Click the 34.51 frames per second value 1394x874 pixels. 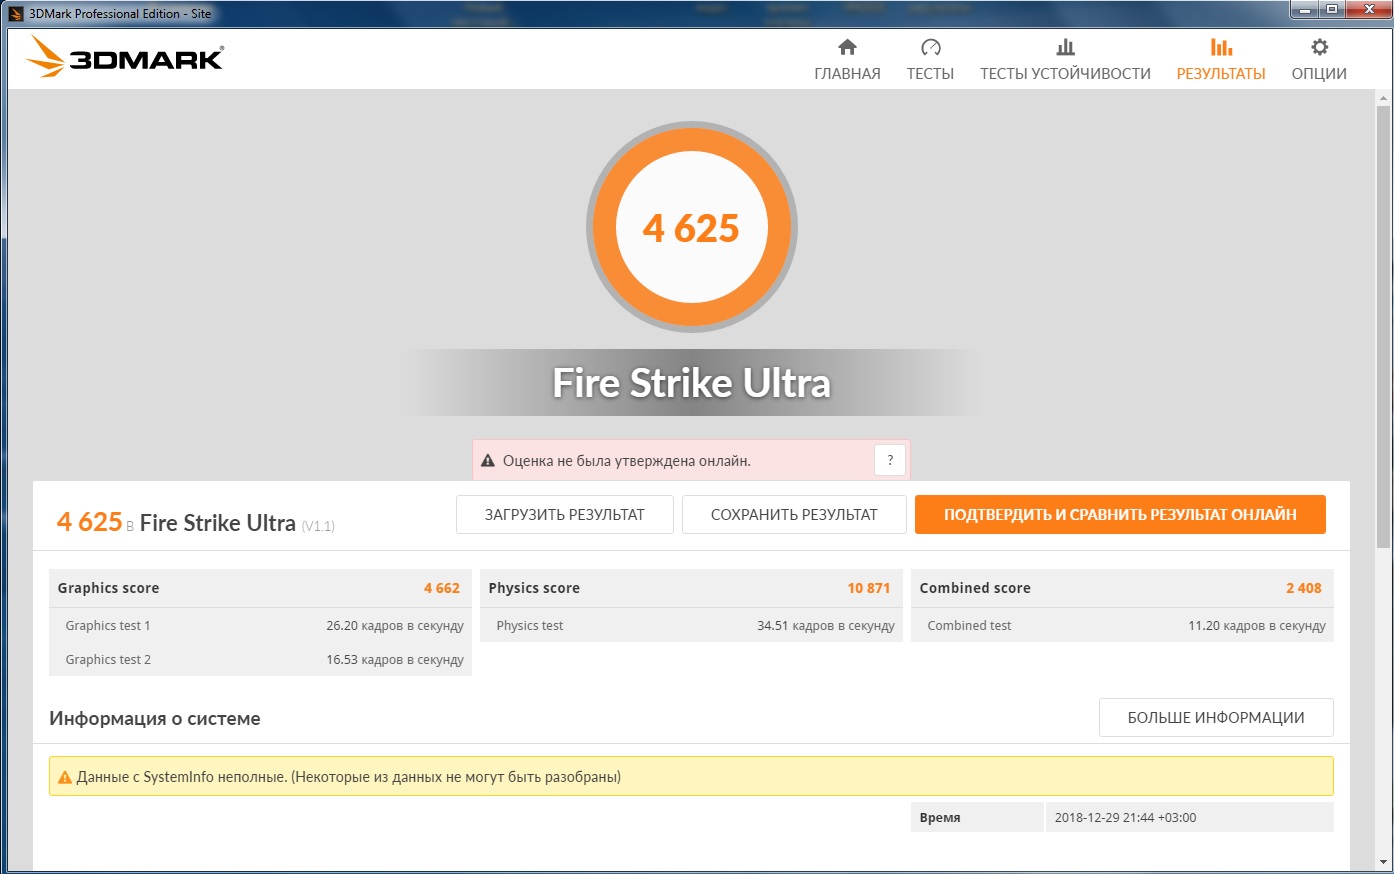[826, 626]
